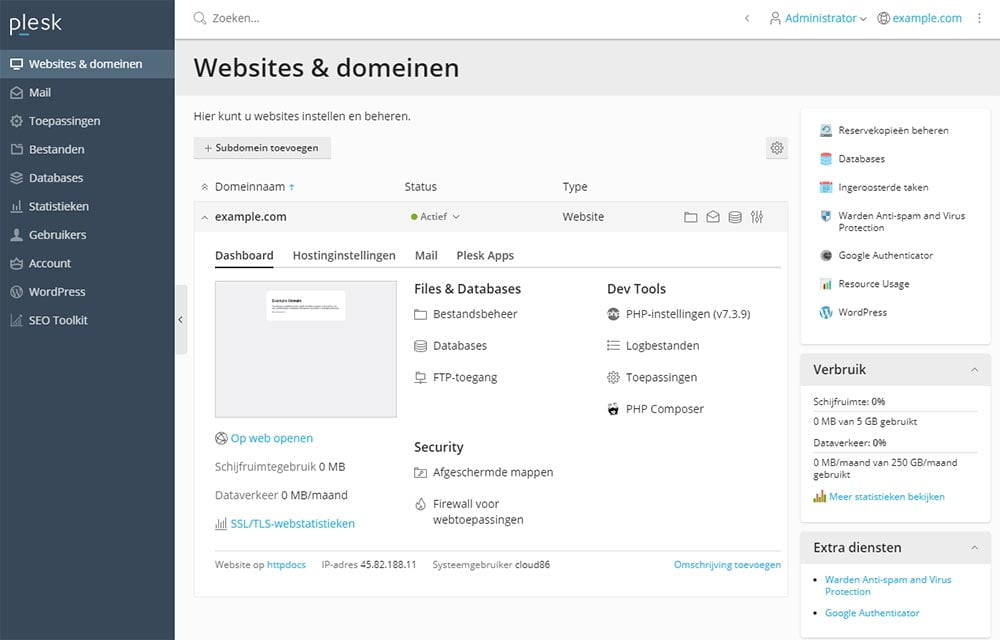Open hosting settings via the sliders icon

(757, 216)
